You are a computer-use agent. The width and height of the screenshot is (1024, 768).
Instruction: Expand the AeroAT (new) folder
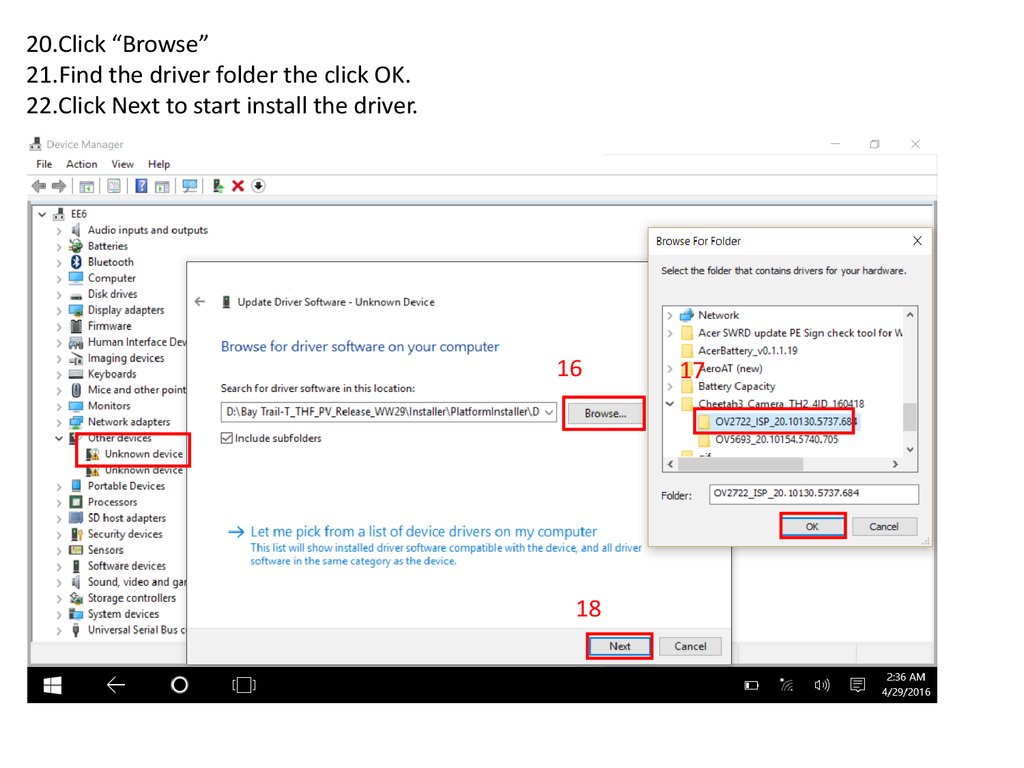669,369
